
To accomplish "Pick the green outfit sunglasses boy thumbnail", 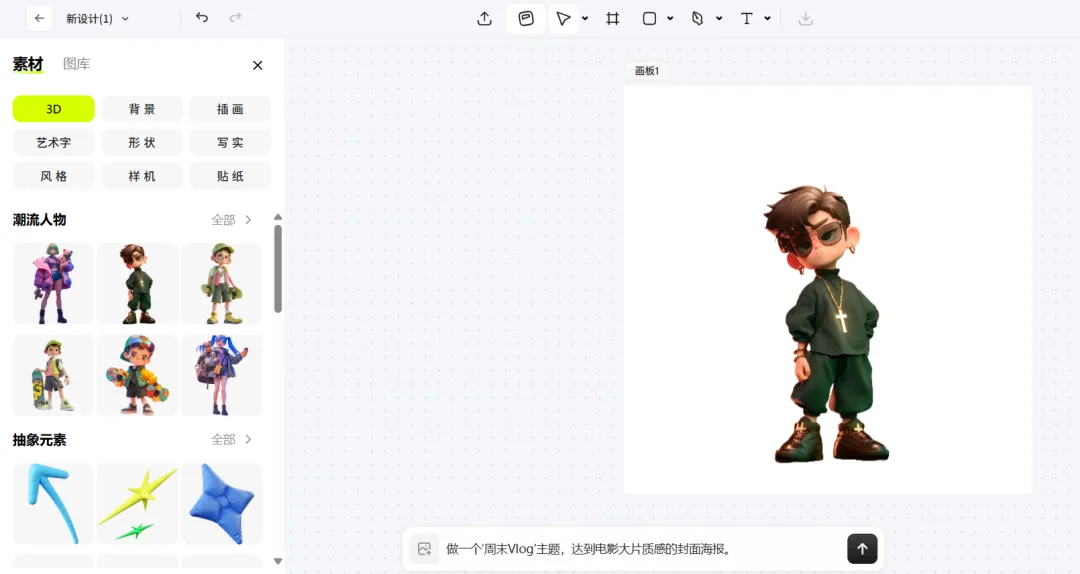I will [x=137, y=283].
